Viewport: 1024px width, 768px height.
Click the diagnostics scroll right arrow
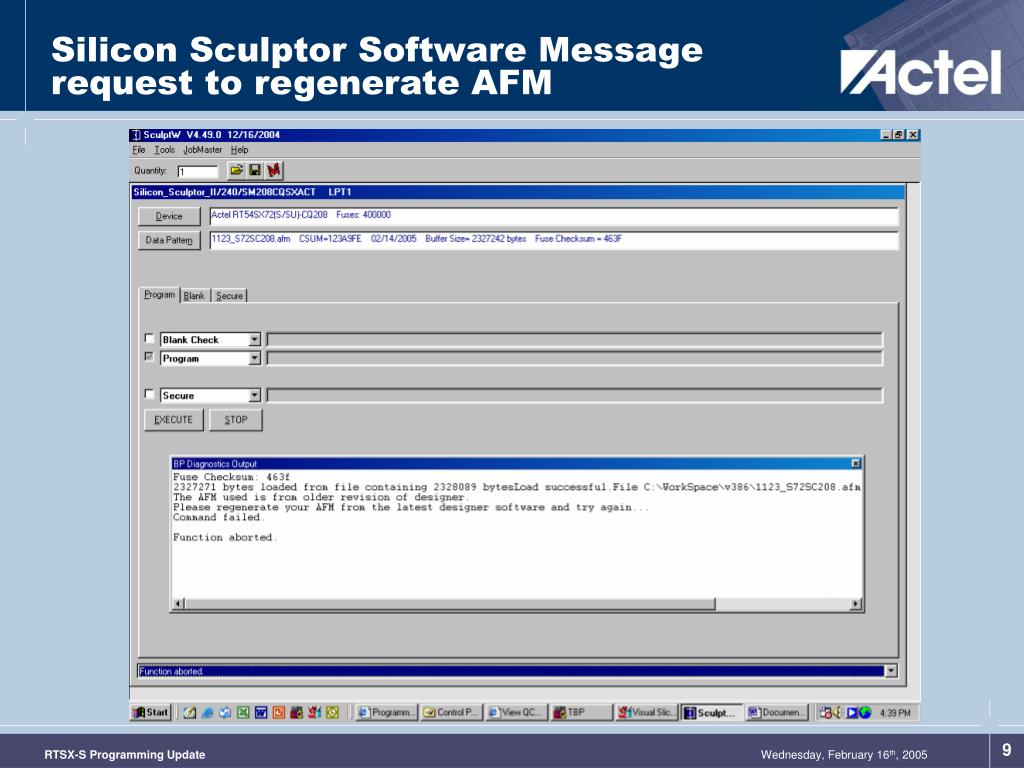click(856, 604)
